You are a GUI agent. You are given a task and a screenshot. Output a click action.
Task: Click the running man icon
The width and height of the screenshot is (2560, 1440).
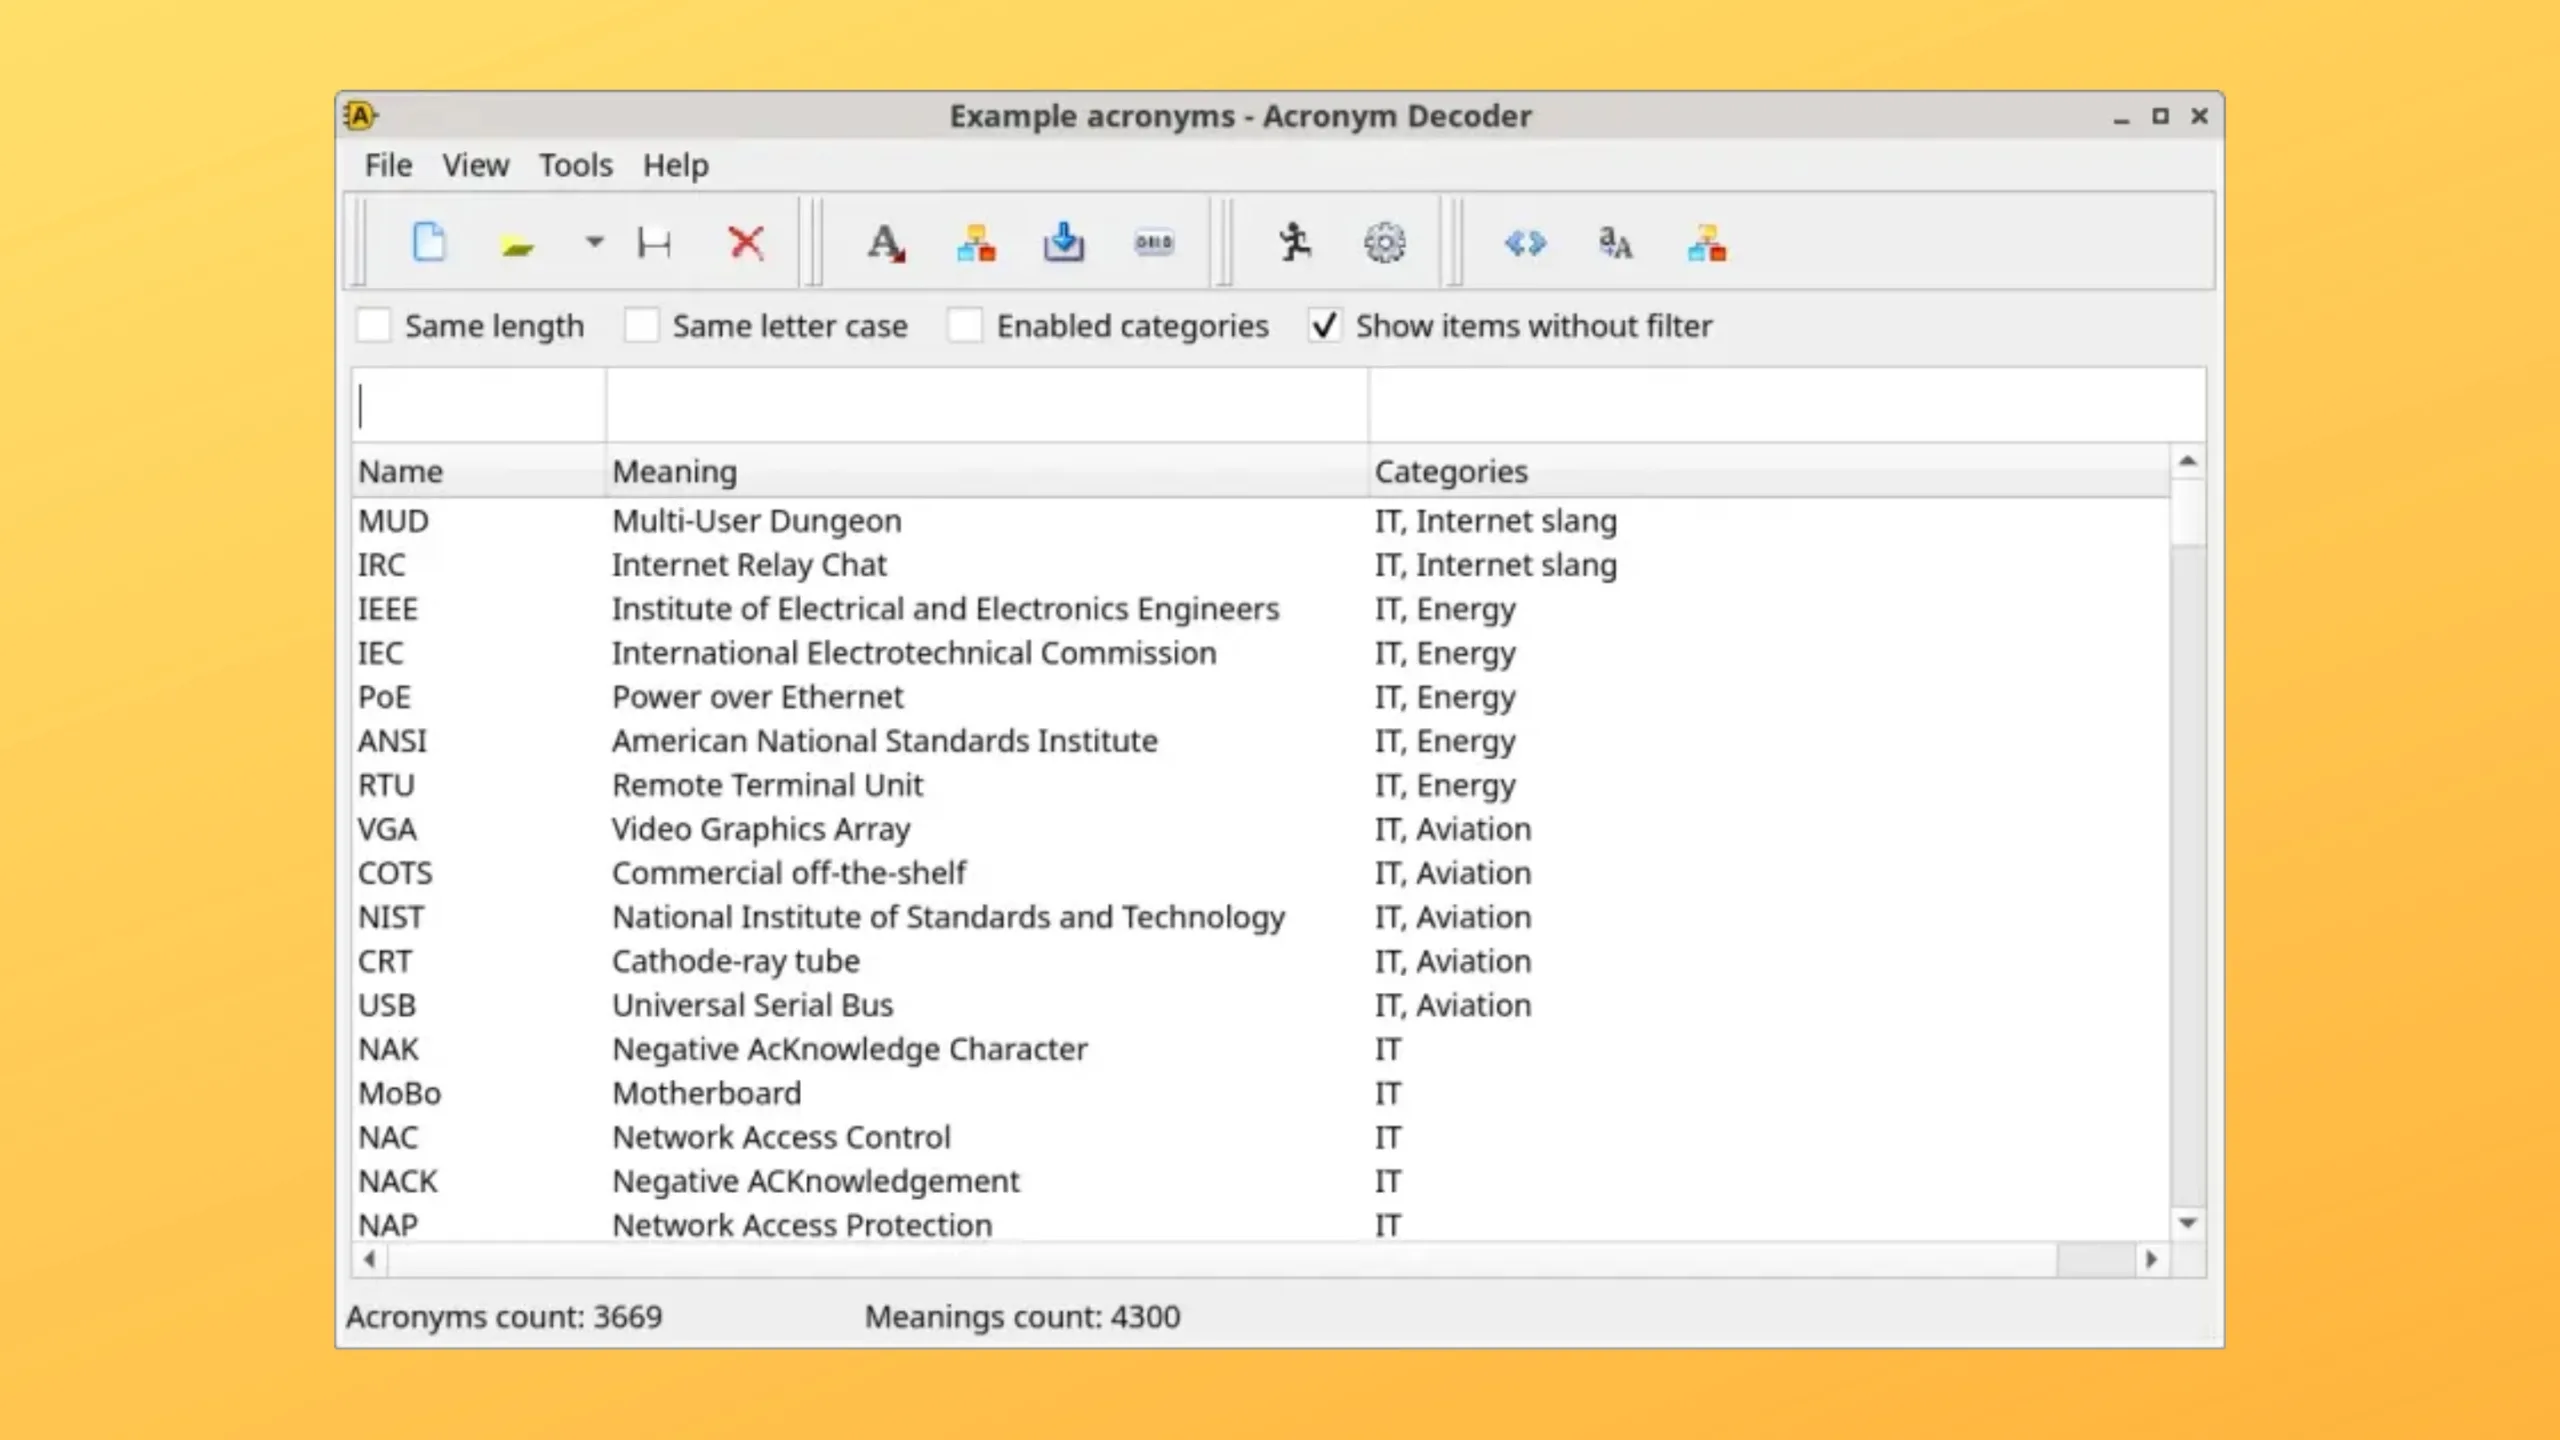click(1294, 243)
